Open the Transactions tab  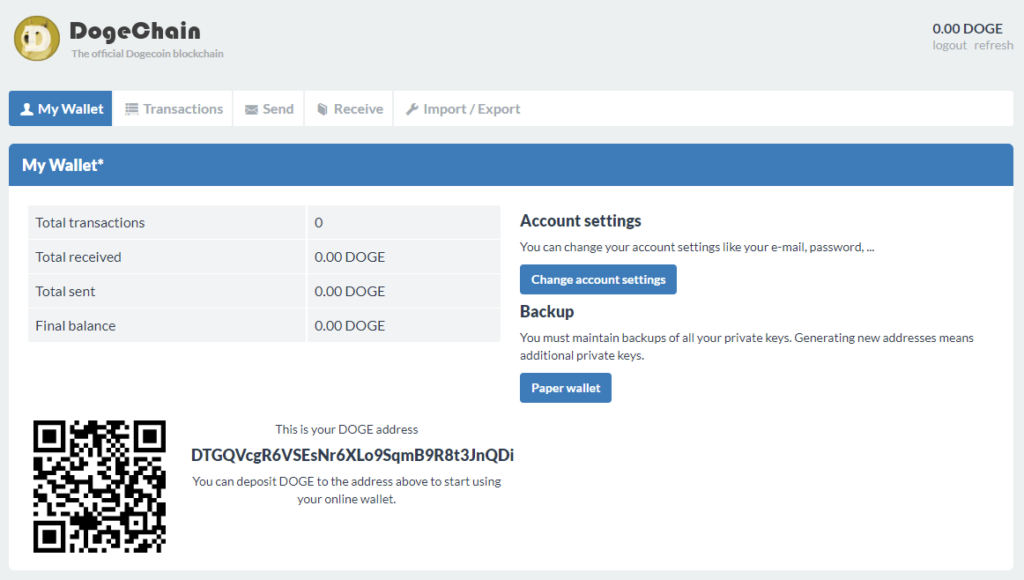click(183, 109)
